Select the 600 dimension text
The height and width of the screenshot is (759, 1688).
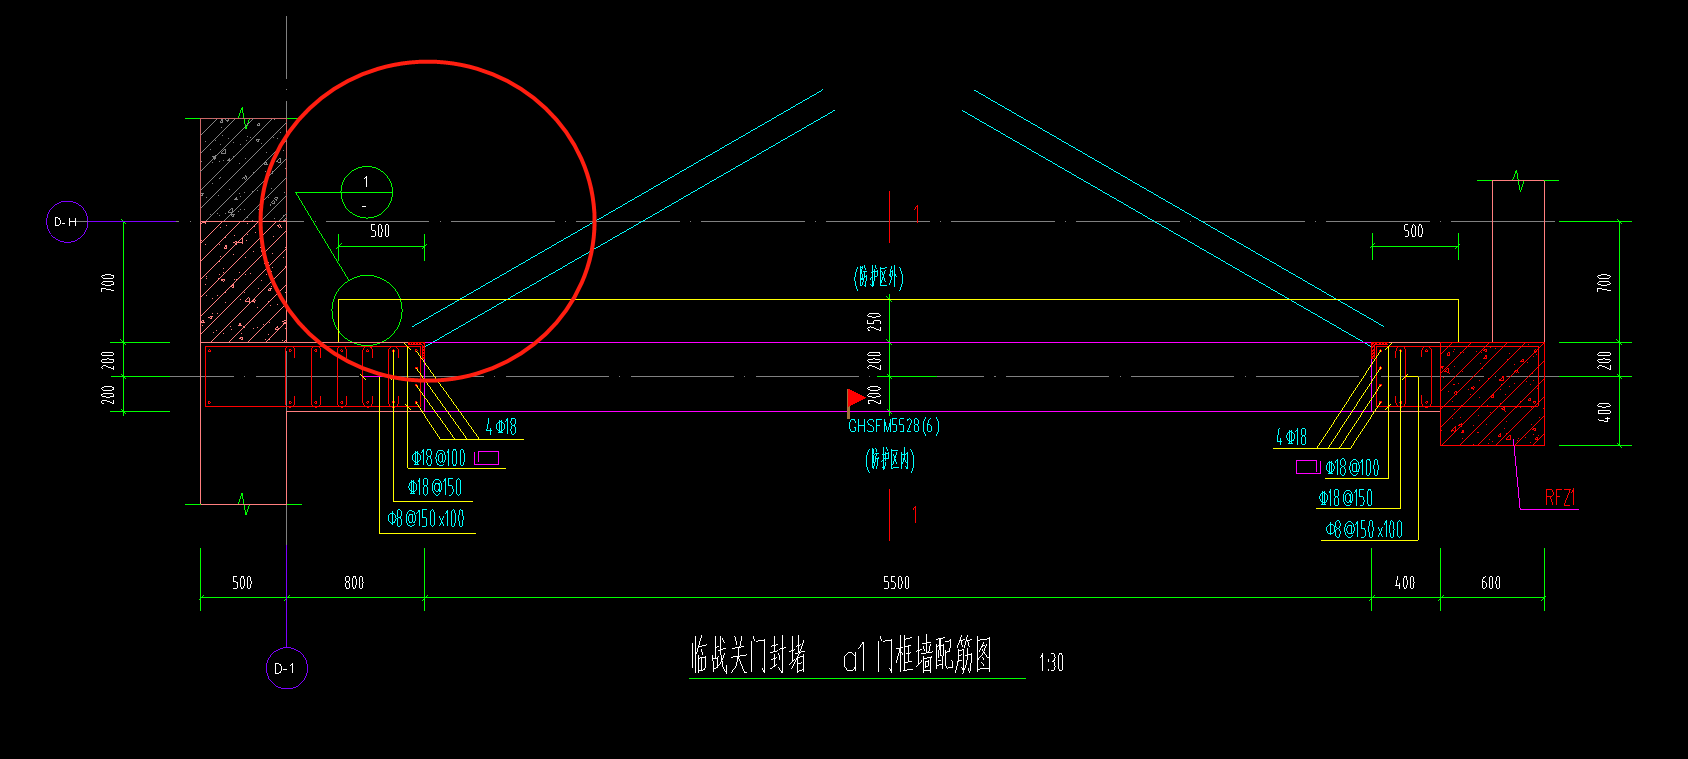[x=1491, y=583]
